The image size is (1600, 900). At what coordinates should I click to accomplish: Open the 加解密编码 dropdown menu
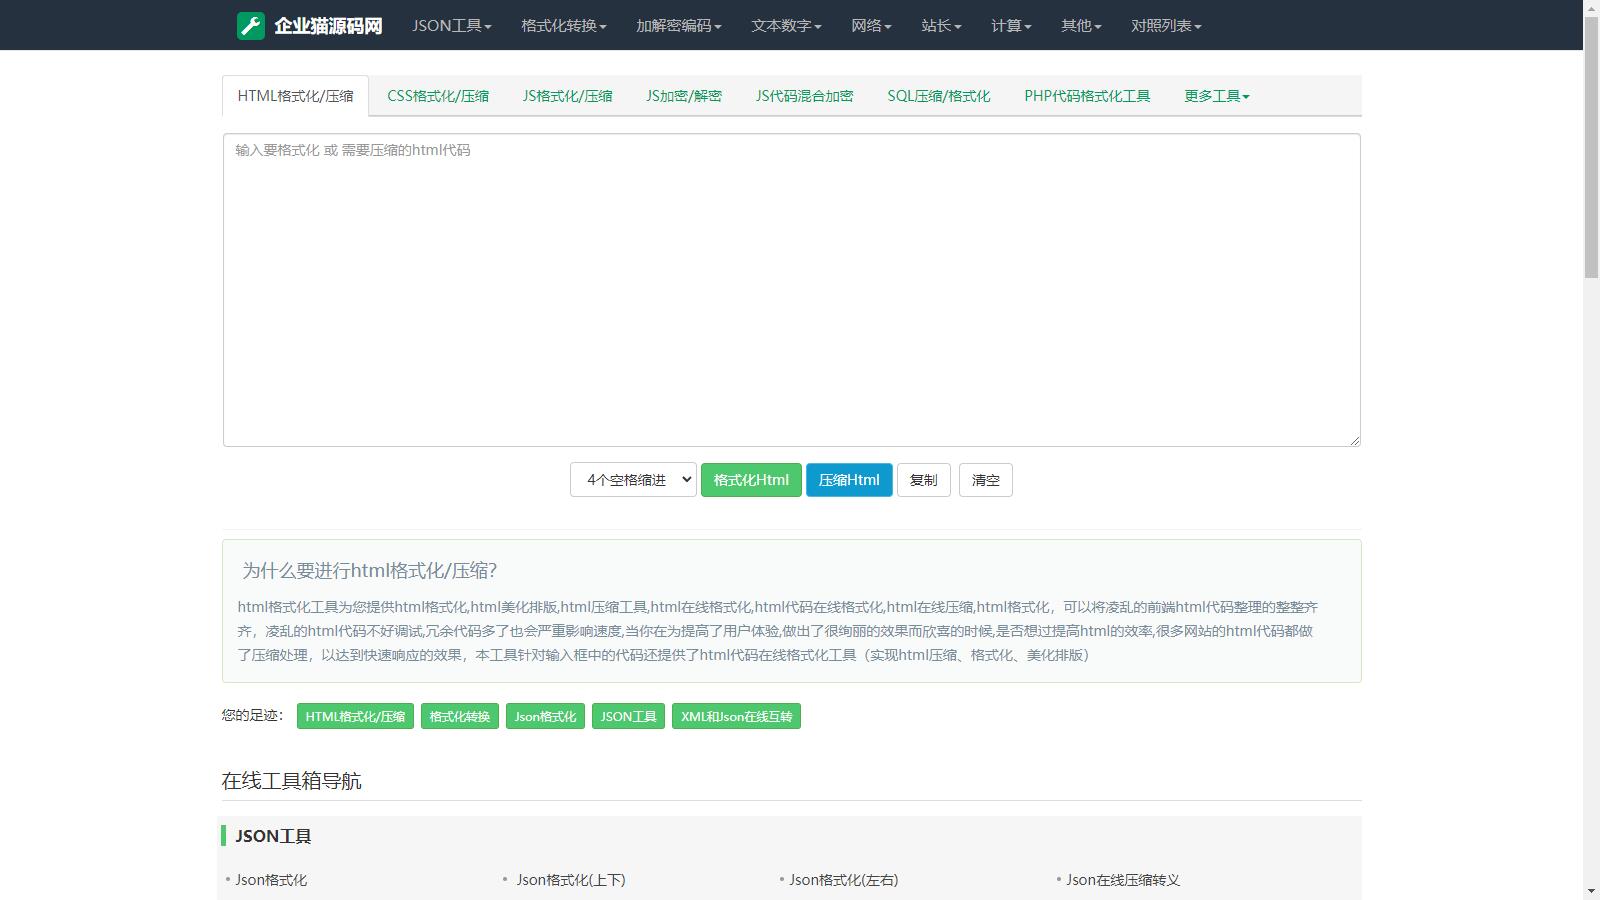point(678,26)
